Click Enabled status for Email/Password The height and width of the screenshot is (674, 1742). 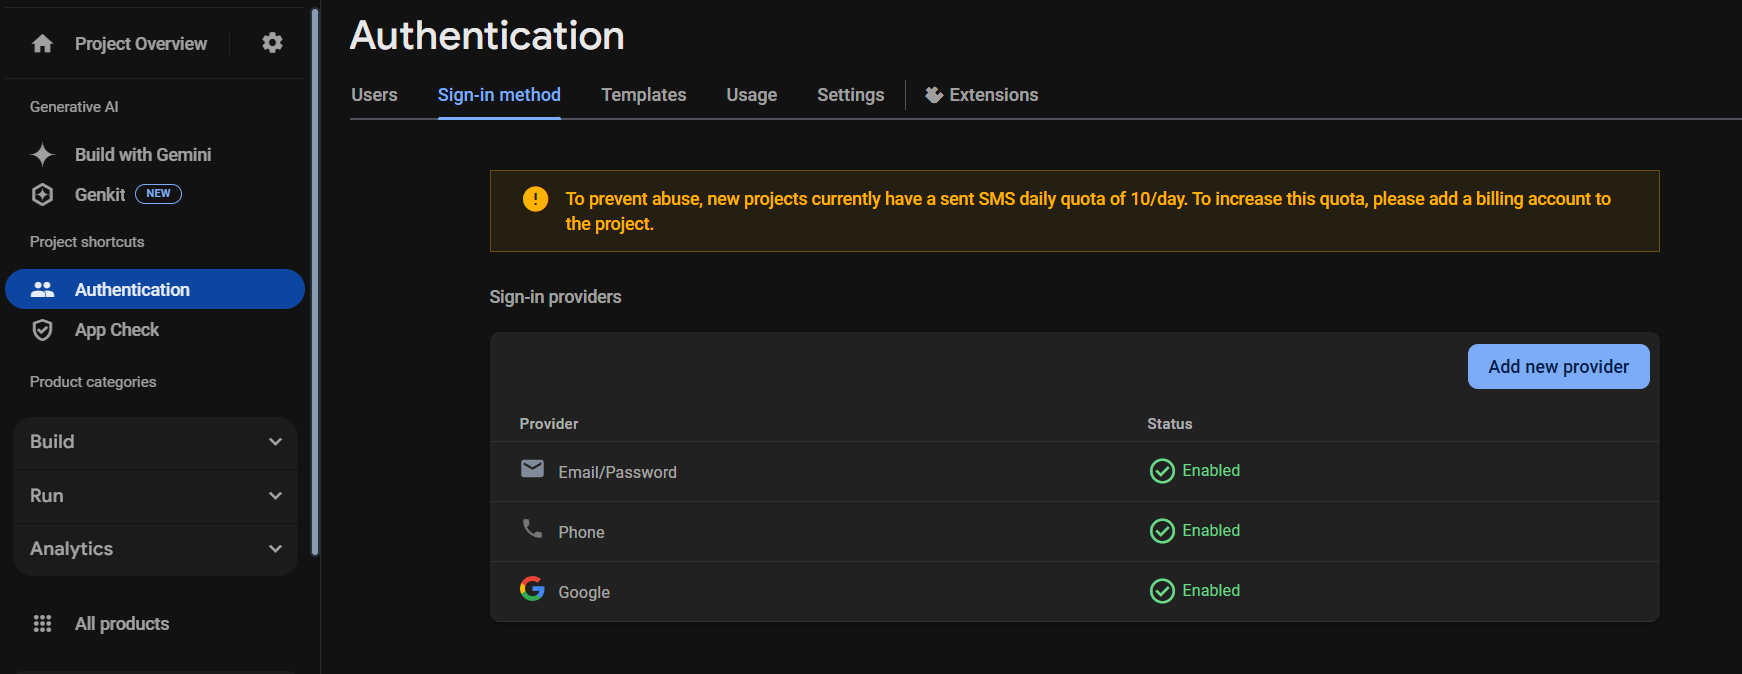coord(1195,471)
